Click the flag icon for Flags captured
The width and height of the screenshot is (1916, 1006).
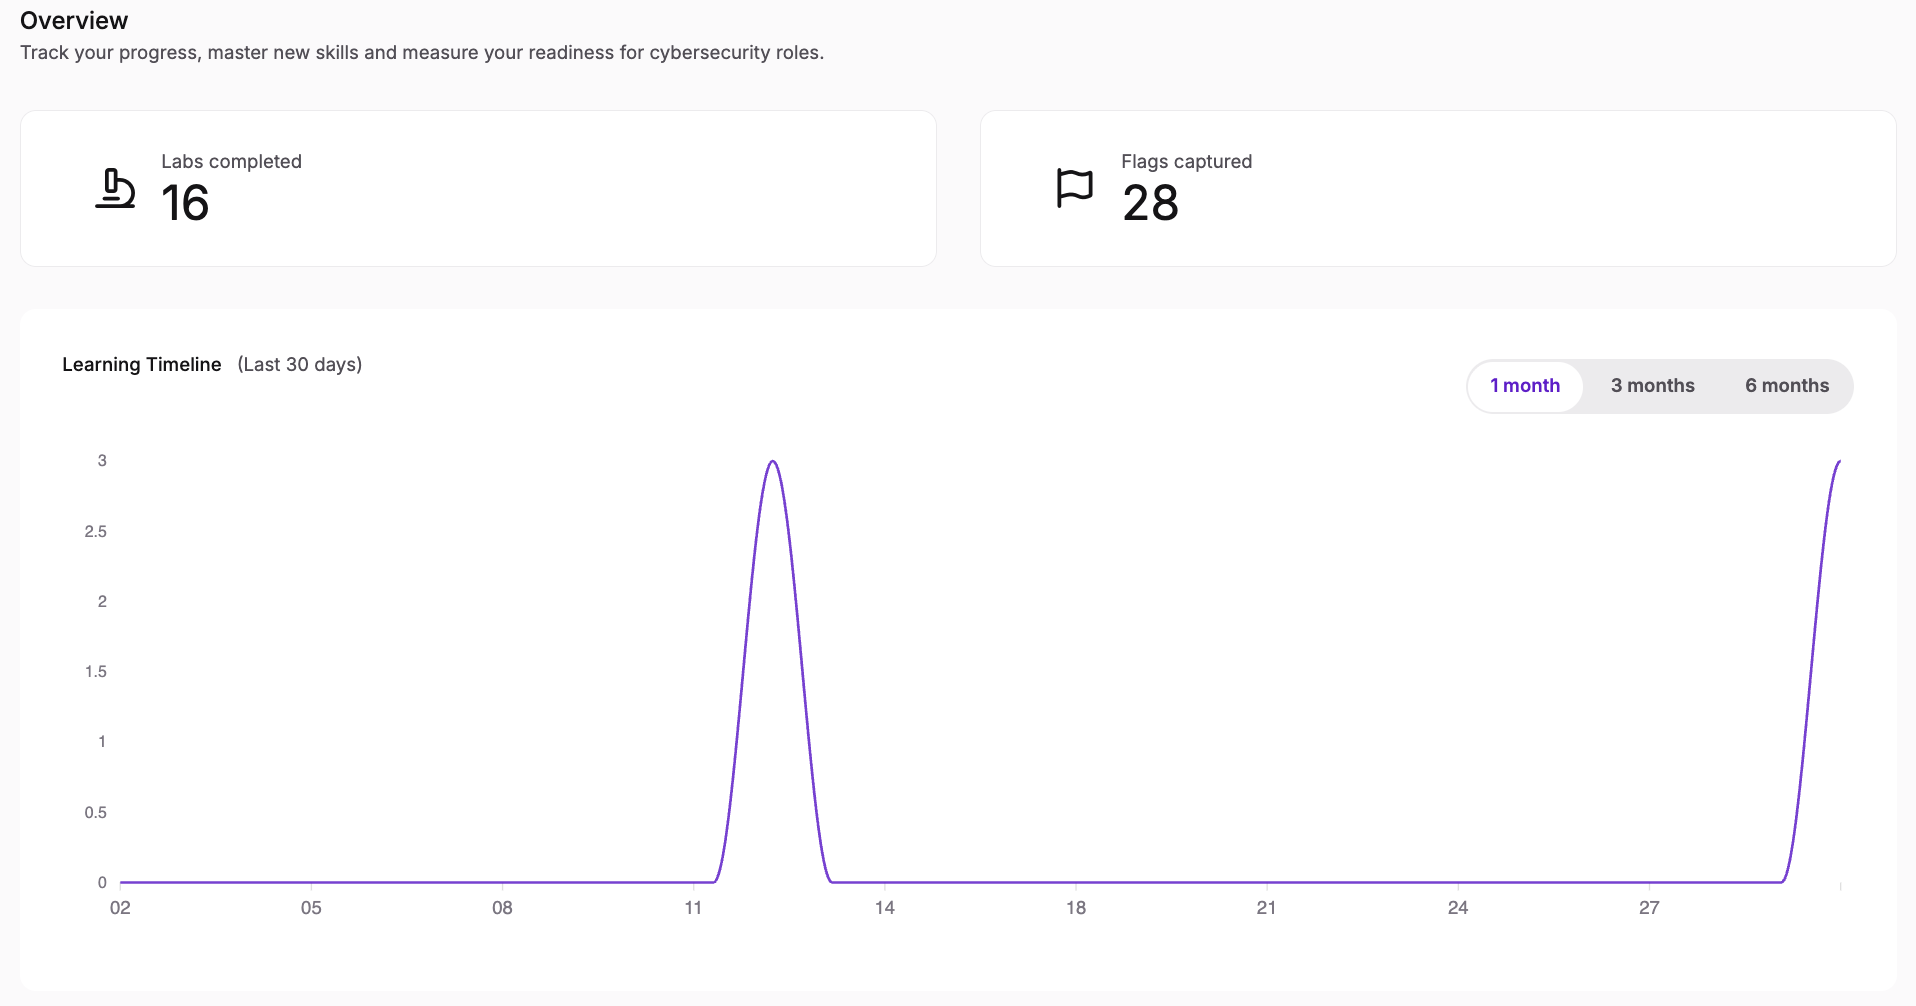[1075, 188]
